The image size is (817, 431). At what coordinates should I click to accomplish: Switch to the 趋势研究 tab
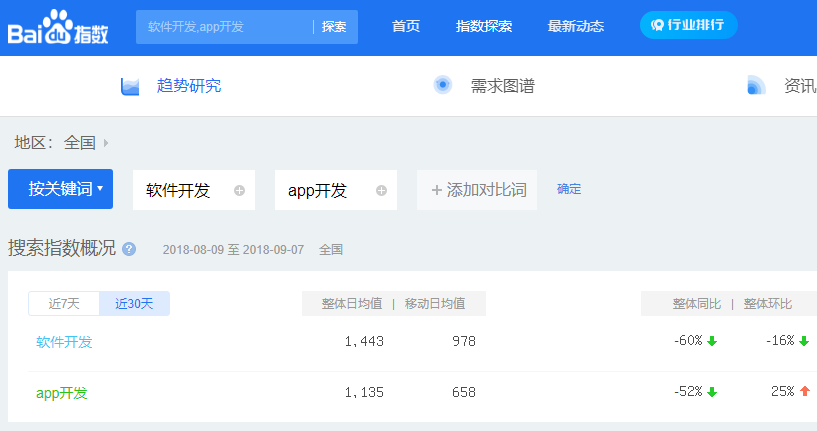189,86
